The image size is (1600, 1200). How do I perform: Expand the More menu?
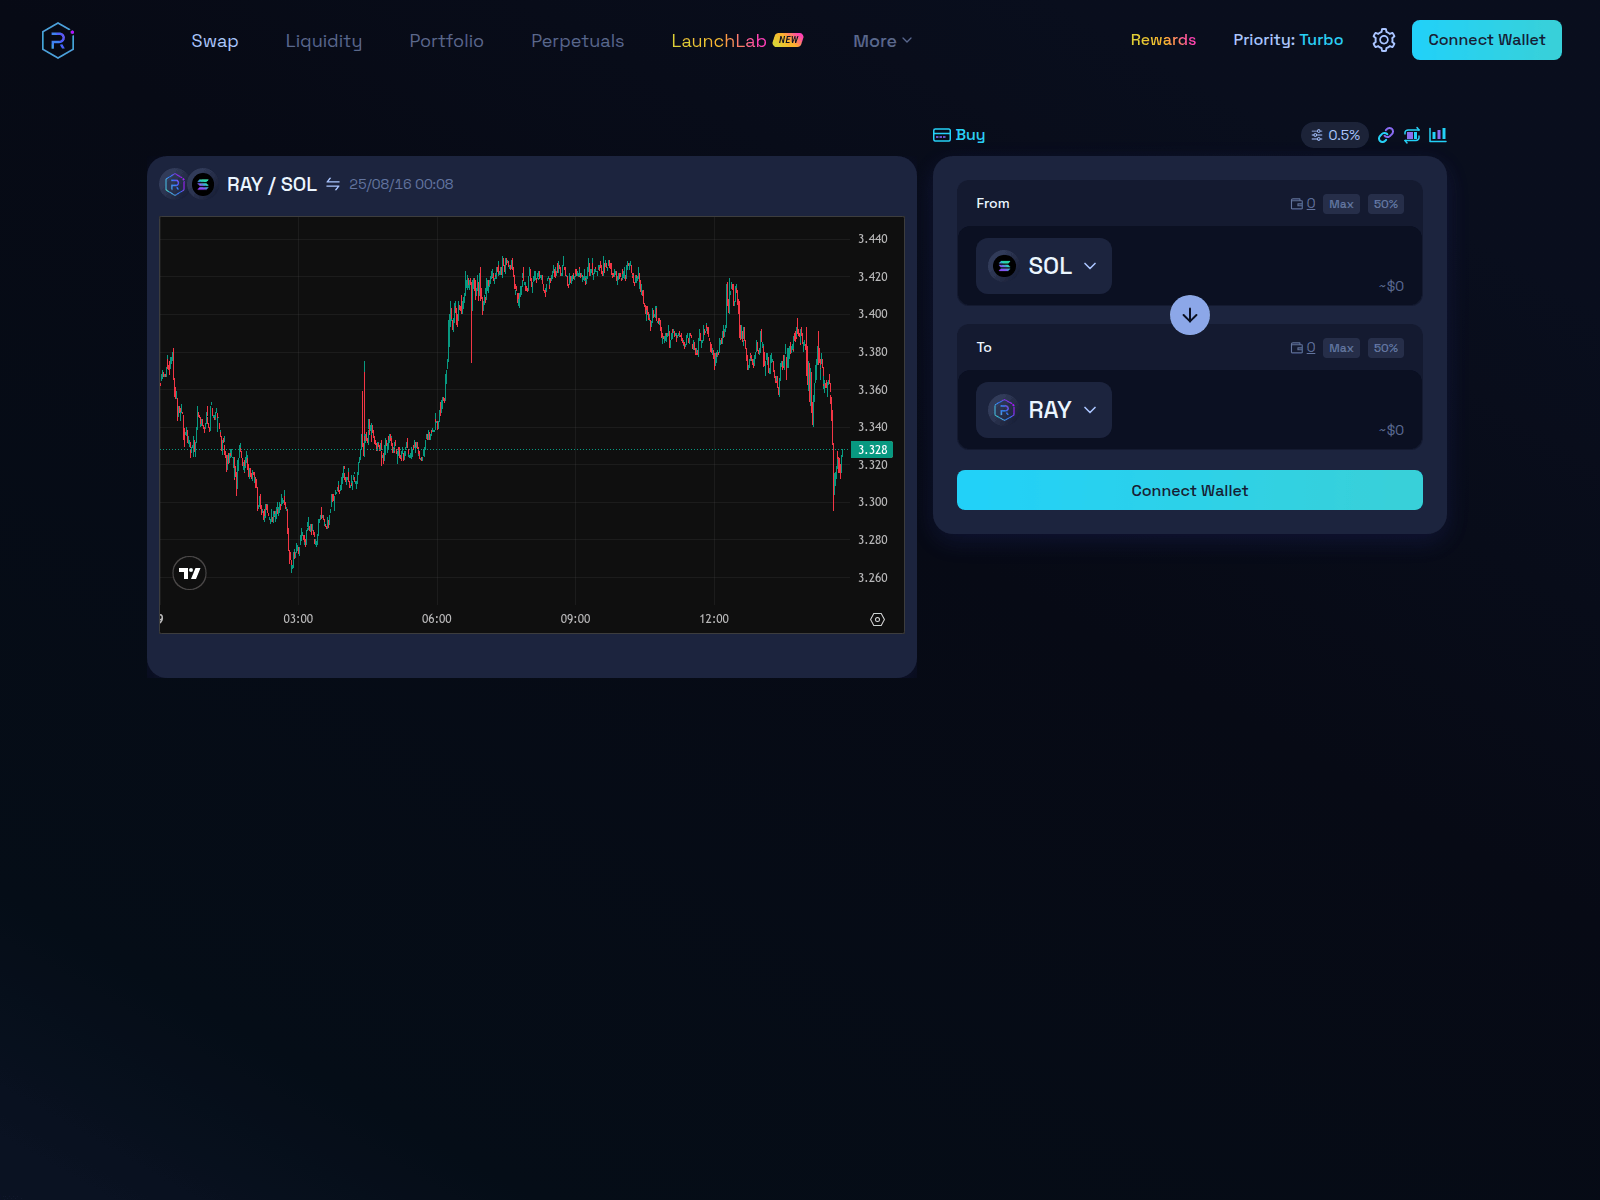point(882,41)
